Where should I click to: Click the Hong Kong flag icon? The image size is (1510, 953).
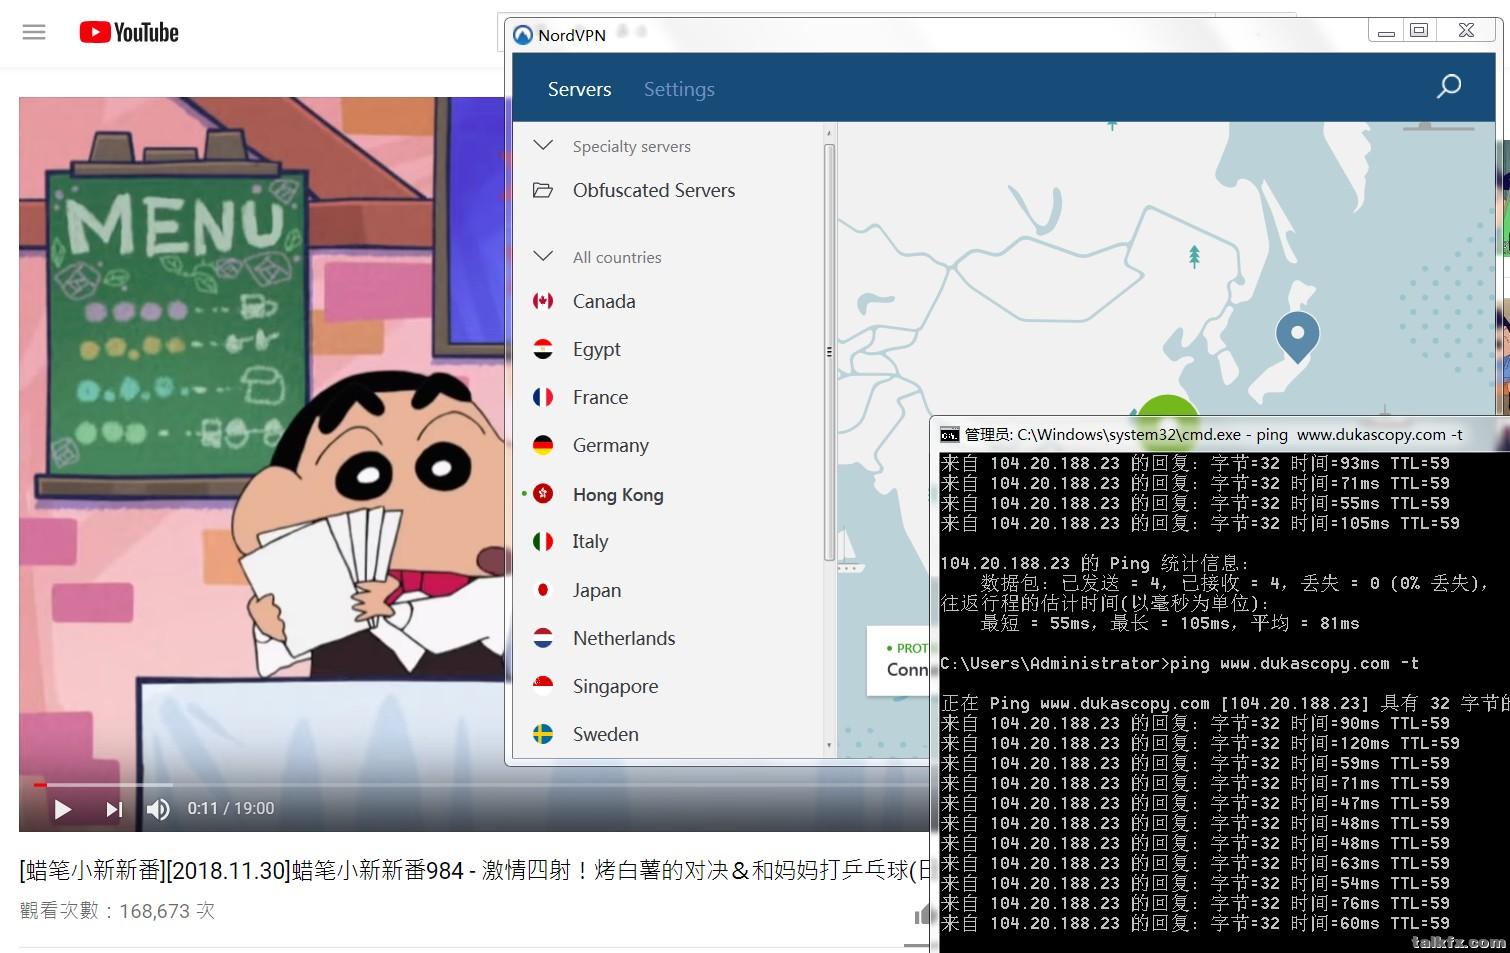click(543, 494)
